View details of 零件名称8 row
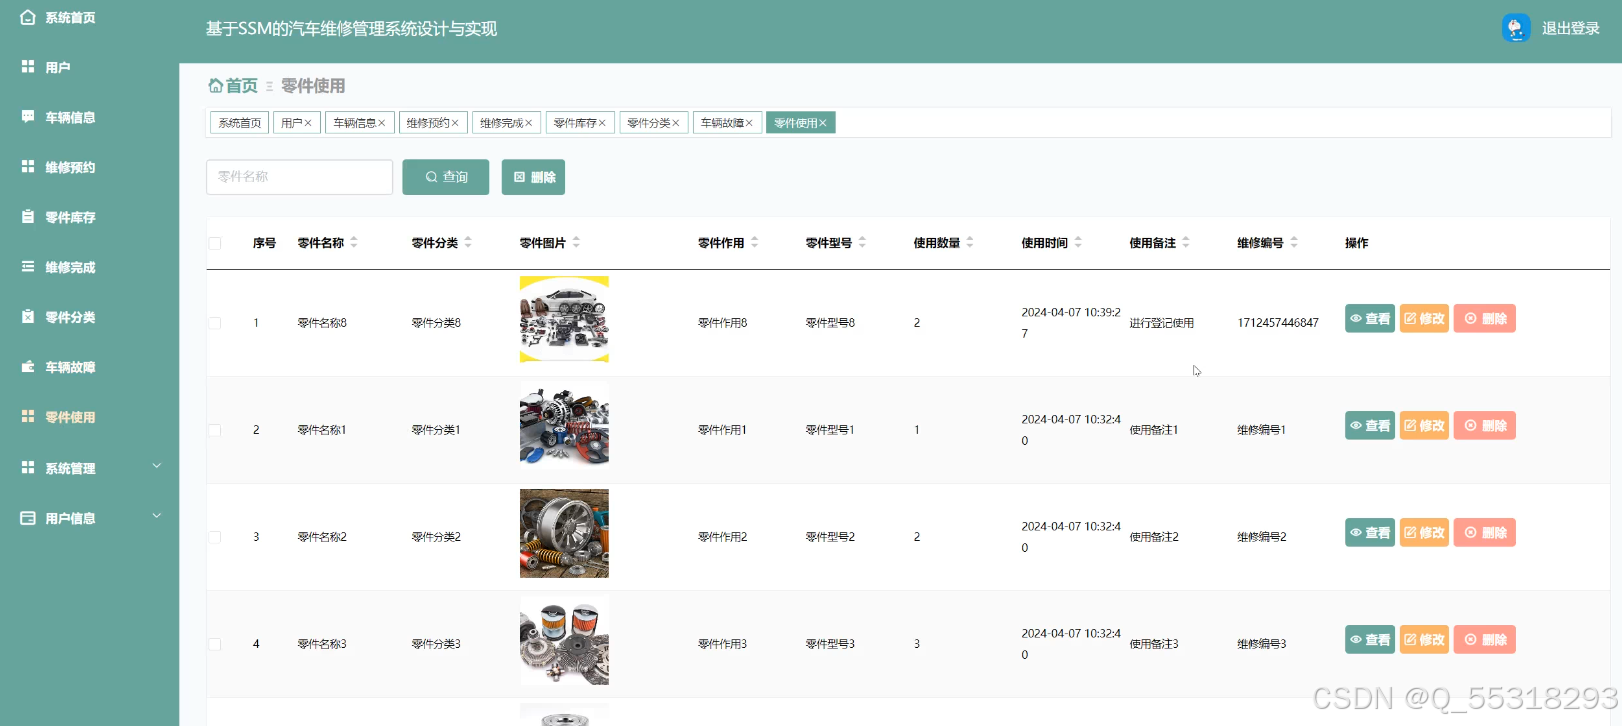The image size is (1622, 726). pyautogui.click(x=1370, y=319)
